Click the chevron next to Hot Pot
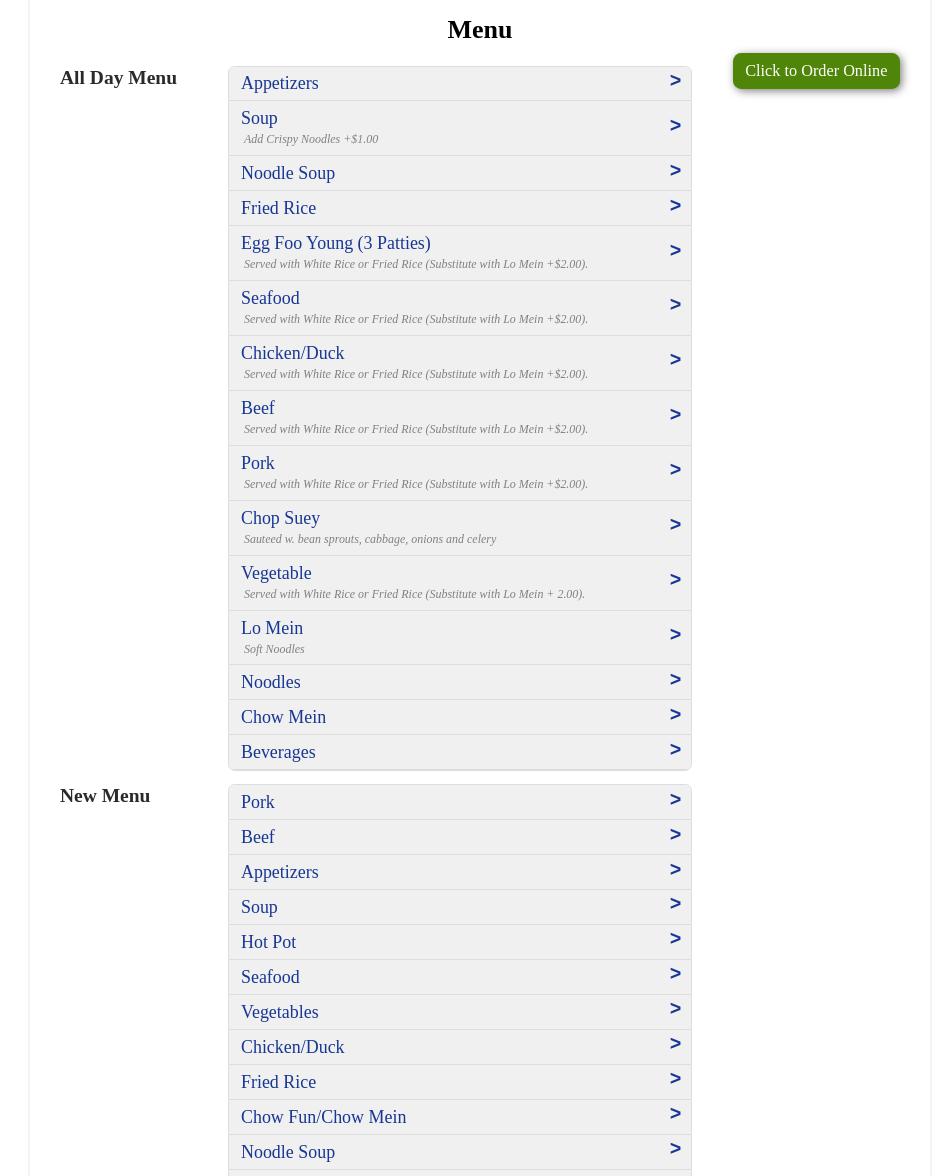 tap(675, 939)
